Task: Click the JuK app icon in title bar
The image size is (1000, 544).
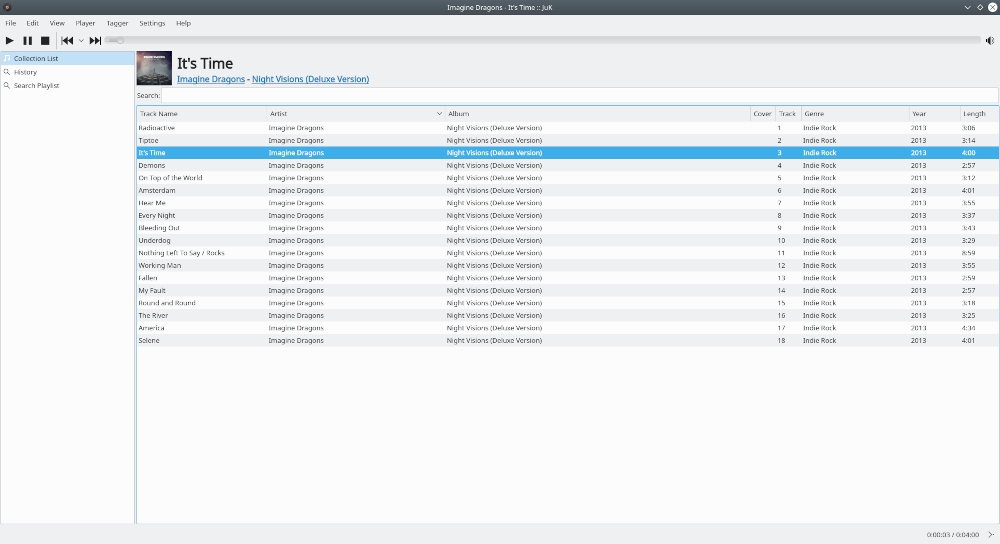Action: click(x=8, y=8)
